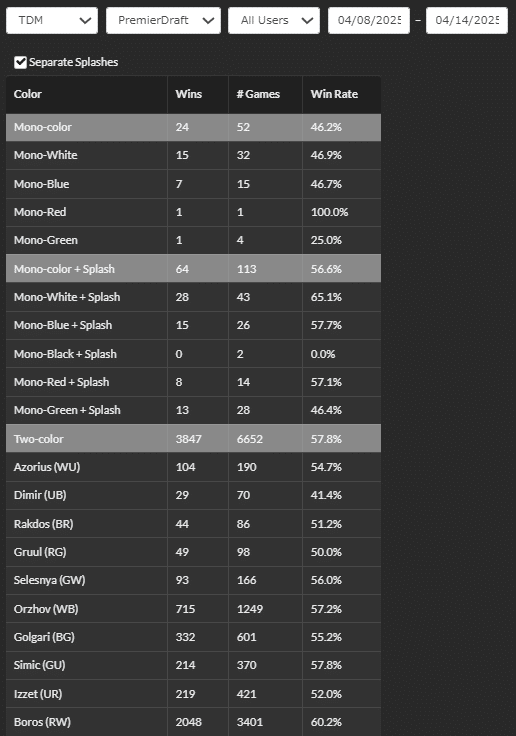Image resolution: width=516 pixels, height=736 pixels.
Task: Click the Orzhov (WB) row
Action: click(193, 609)
